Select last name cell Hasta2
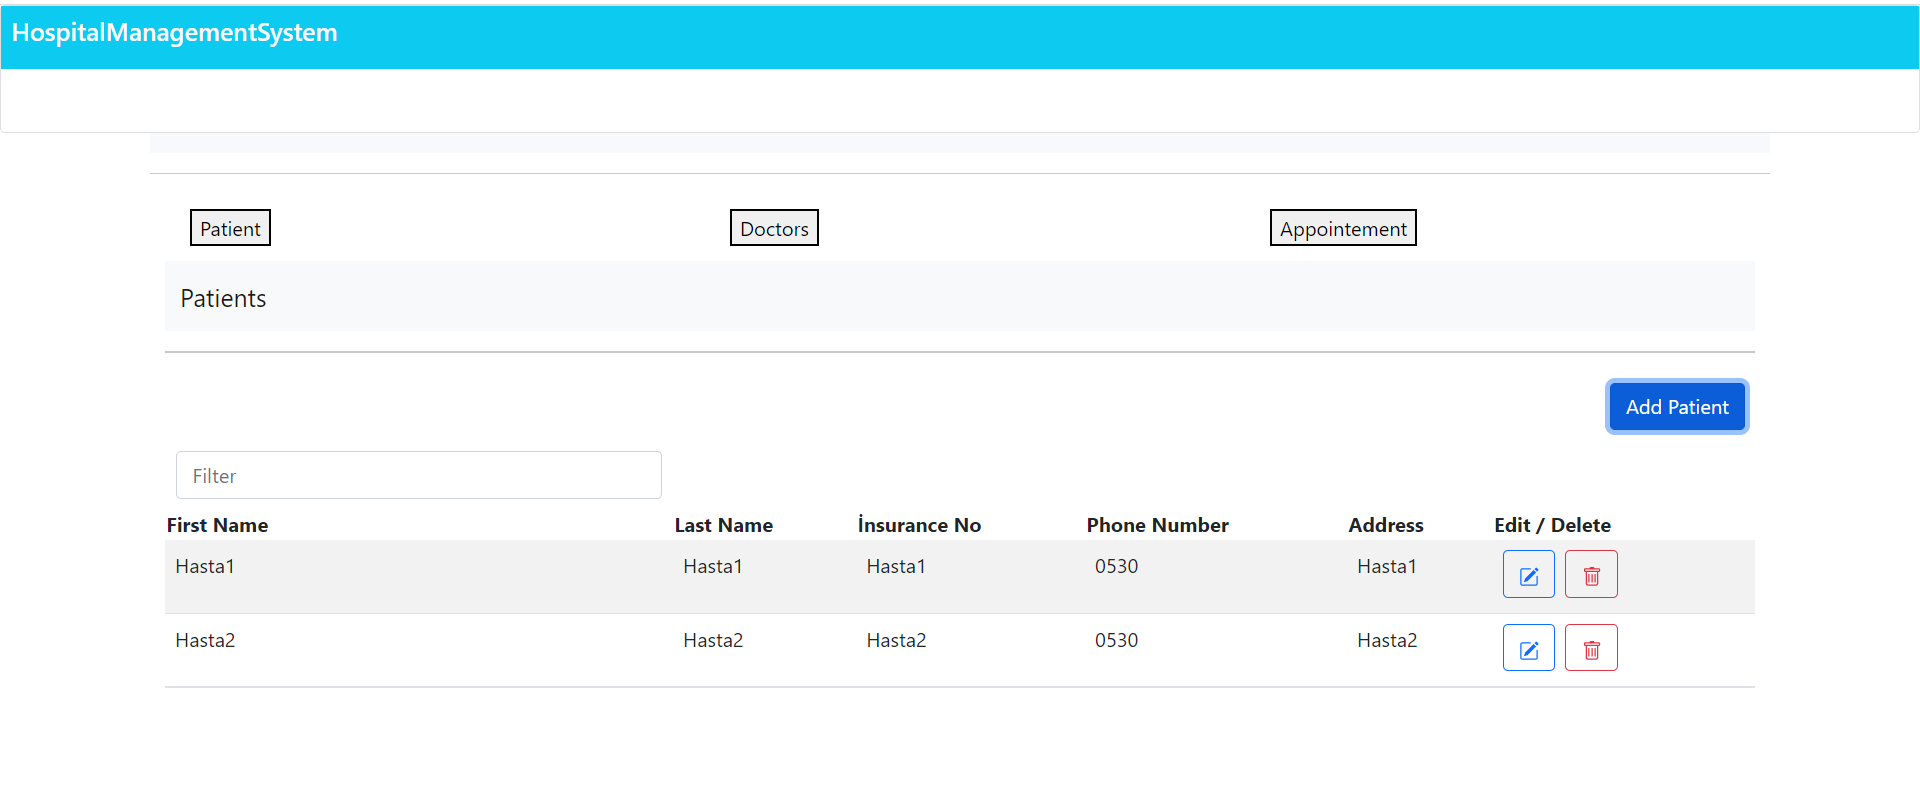The height and width of the screenshot is (806, 1920). click(713, 640)
